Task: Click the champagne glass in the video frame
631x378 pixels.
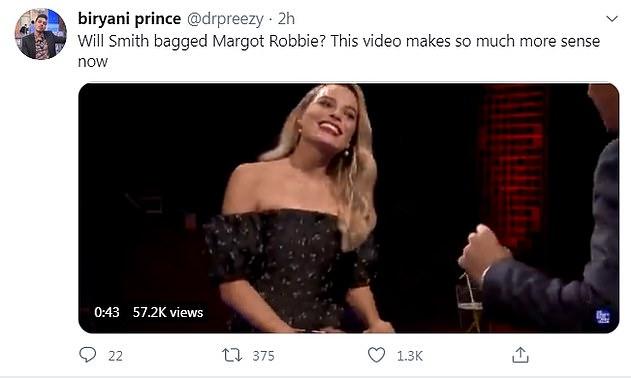Action: 469,302
